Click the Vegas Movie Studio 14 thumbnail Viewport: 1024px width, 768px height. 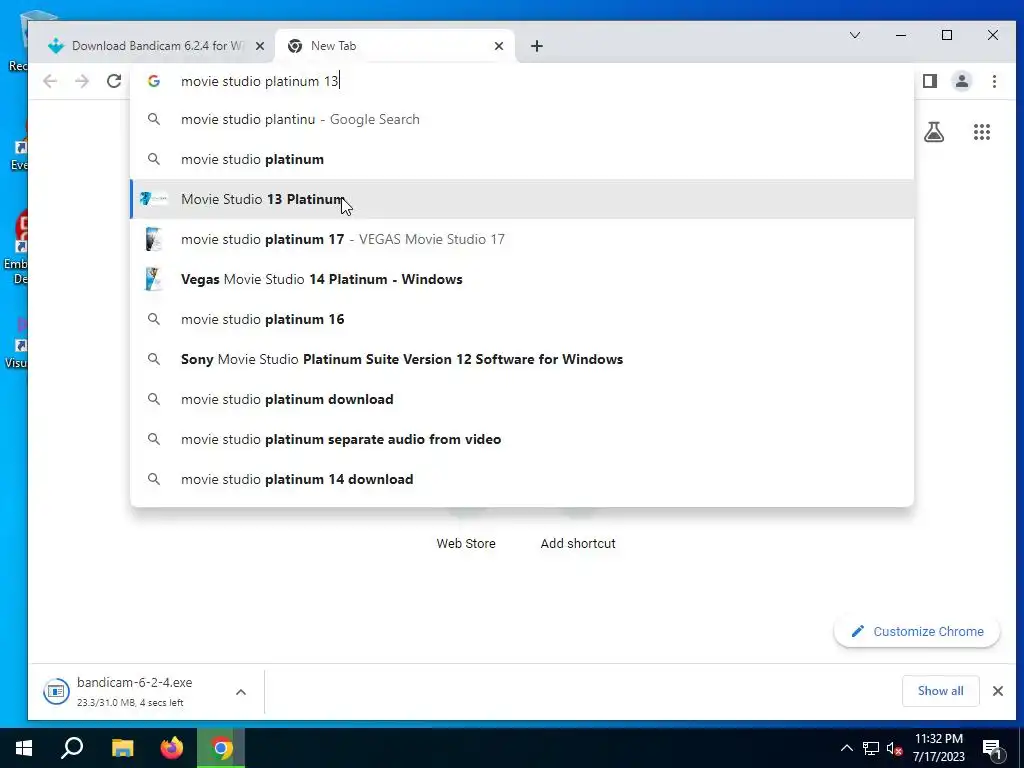[153, 279]
